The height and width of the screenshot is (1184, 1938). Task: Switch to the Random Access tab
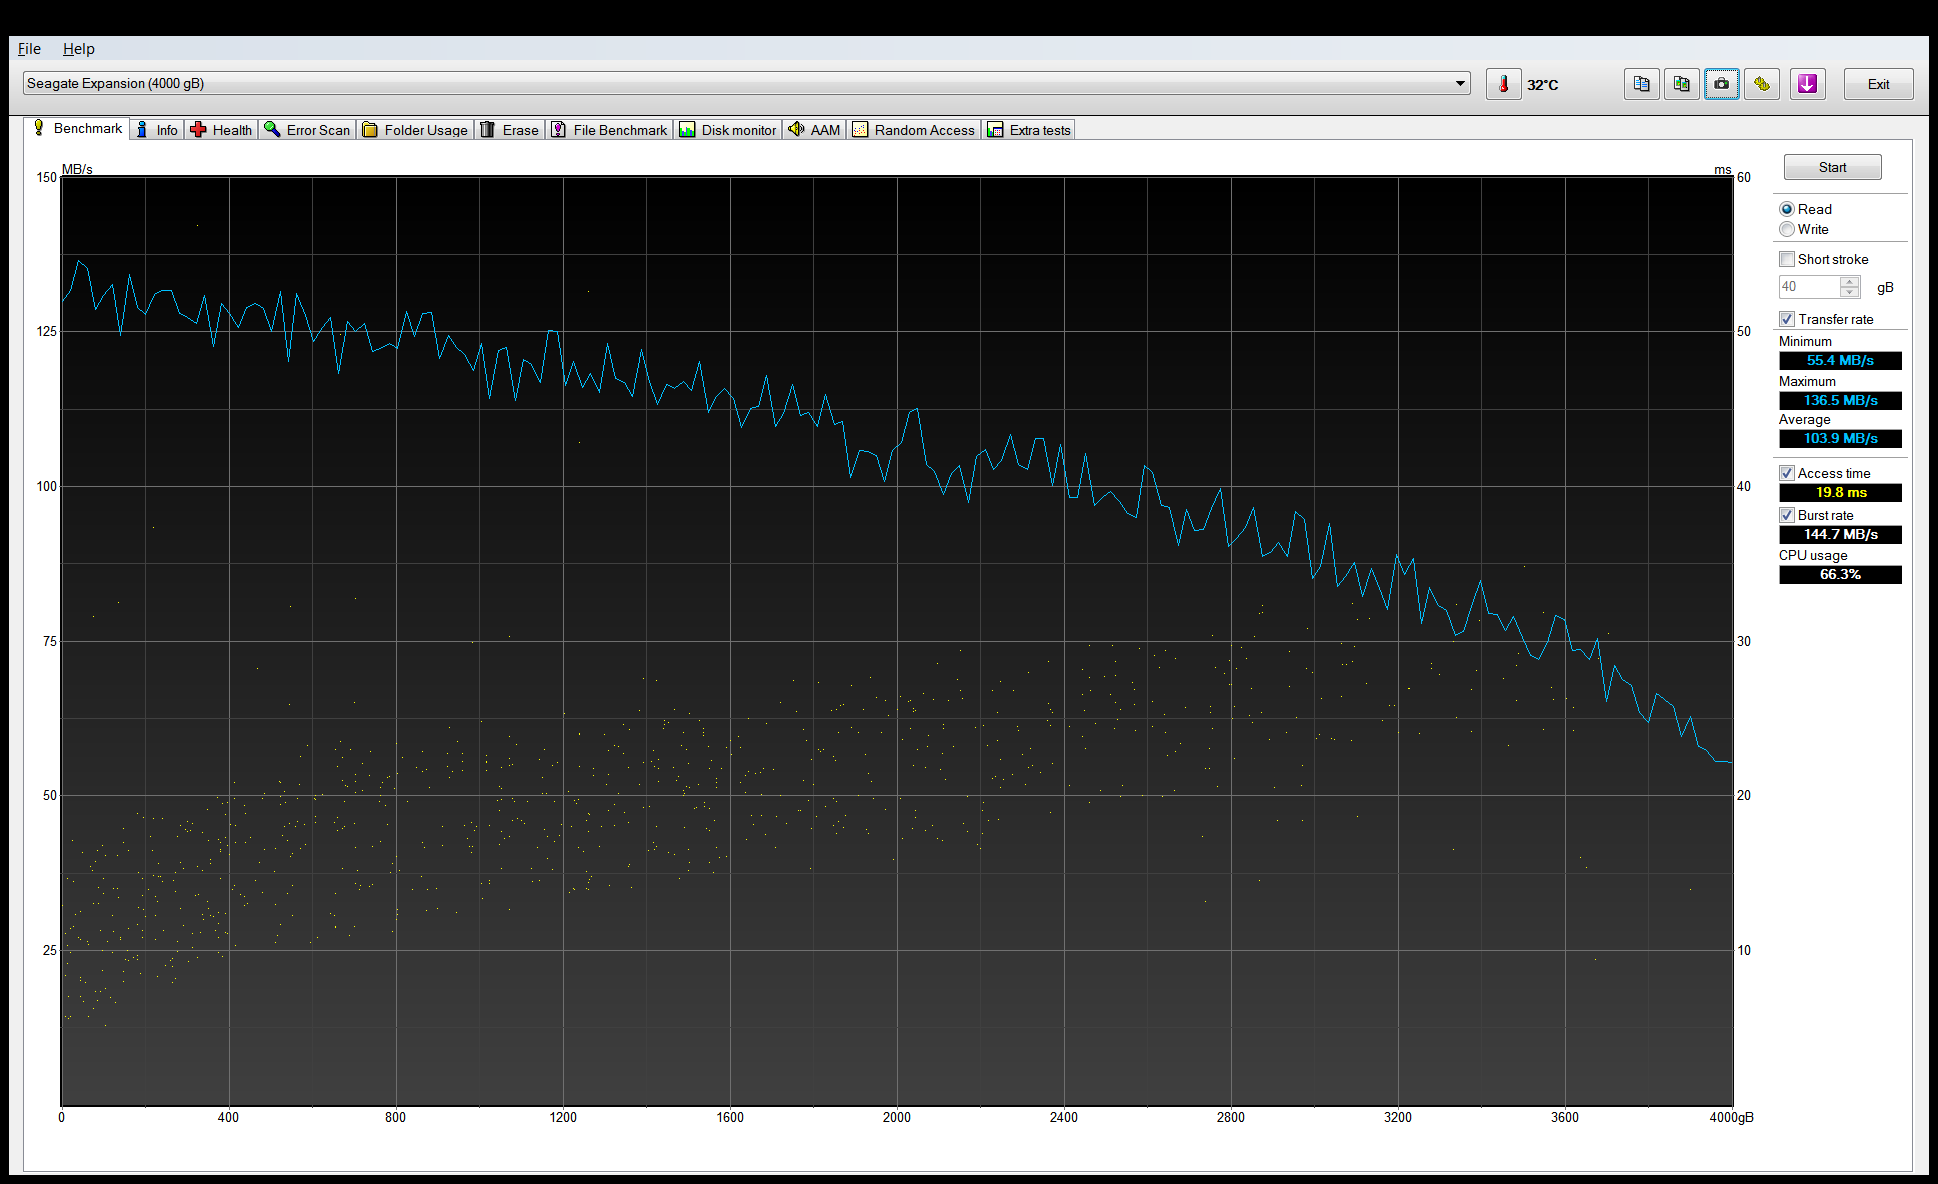(913, 130)
